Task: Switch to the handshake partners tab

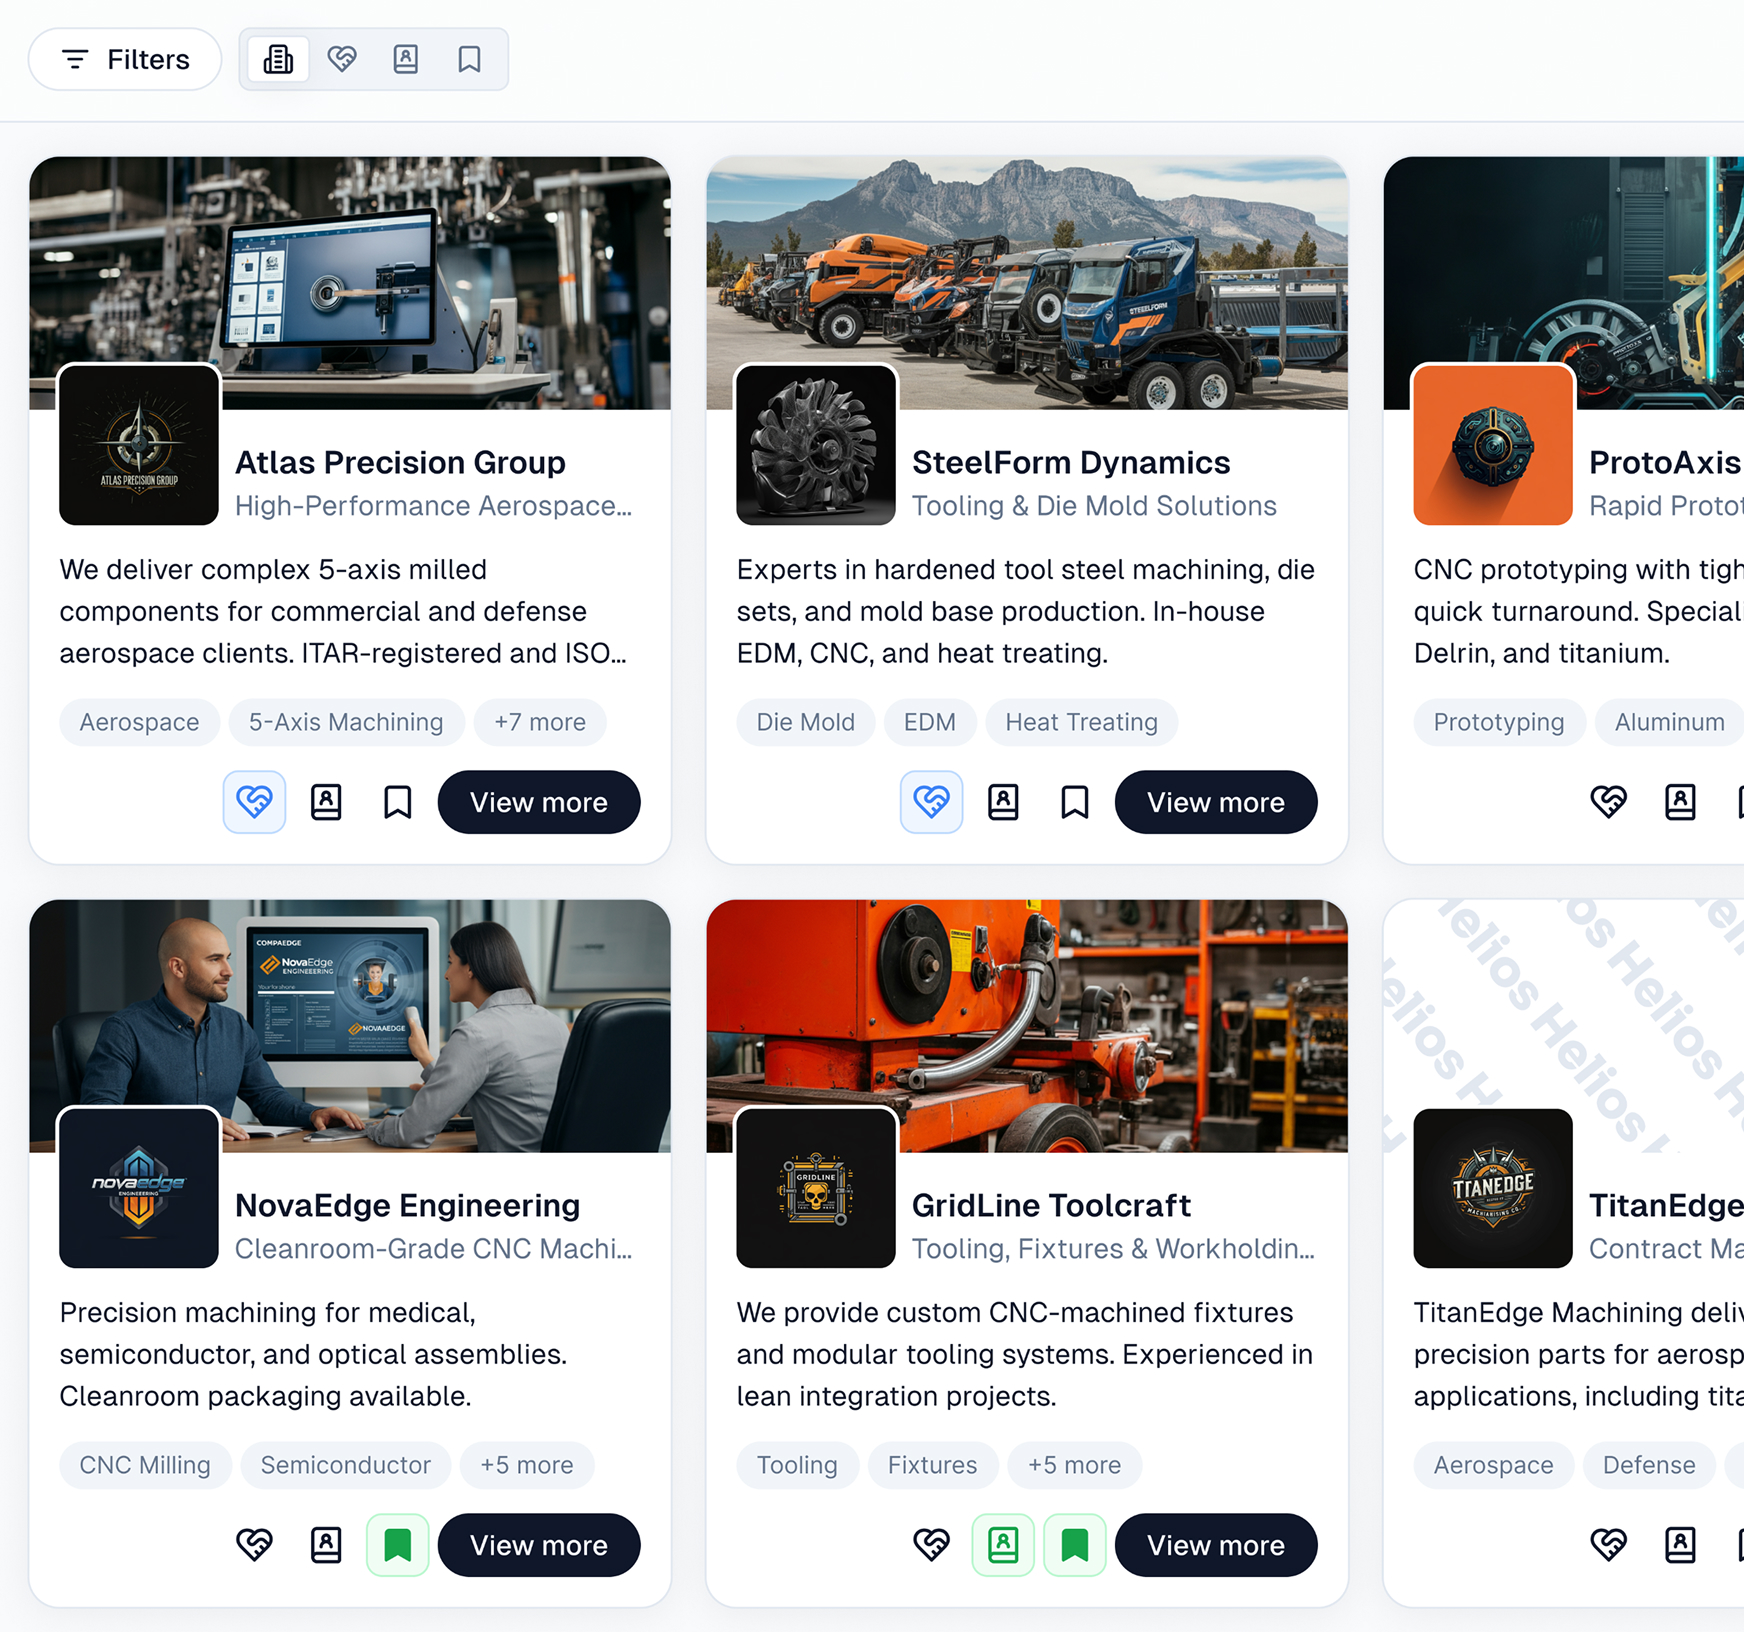Action: click(342, 60)
